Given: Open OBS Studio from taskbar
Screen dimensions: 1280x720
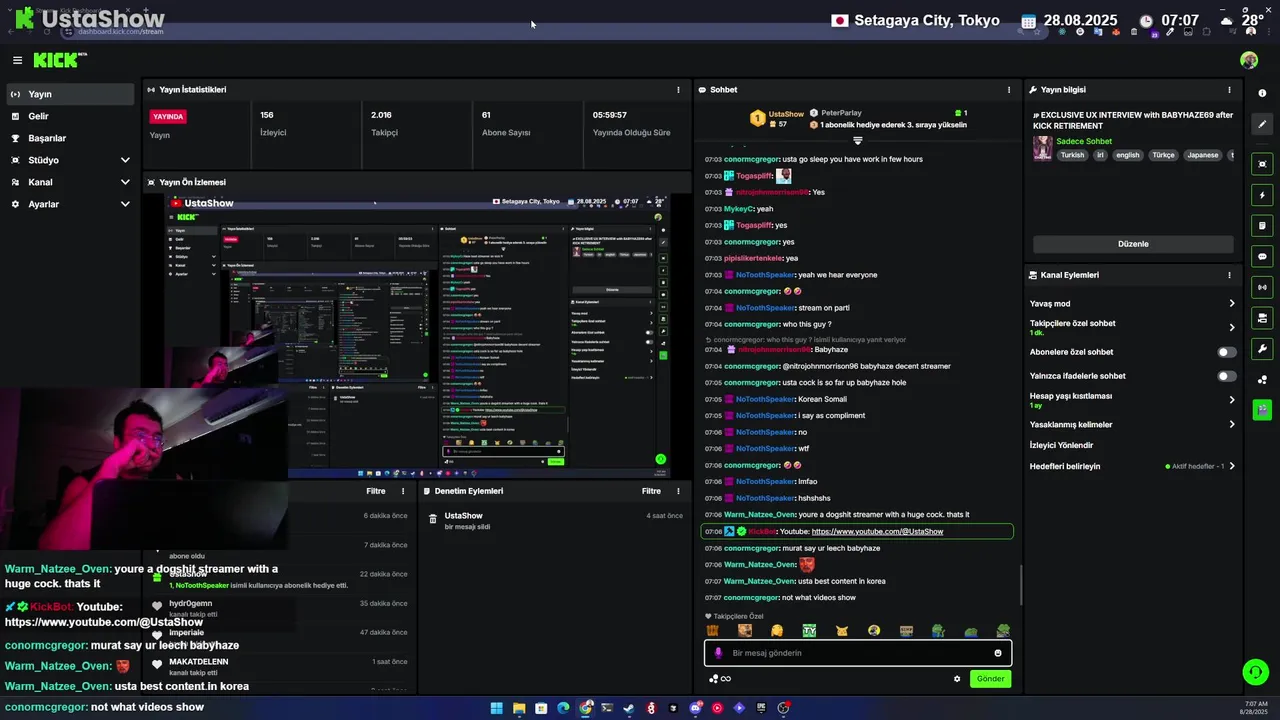Looking at the screenshot, I should pyautogui.click(x=783, y=708).
